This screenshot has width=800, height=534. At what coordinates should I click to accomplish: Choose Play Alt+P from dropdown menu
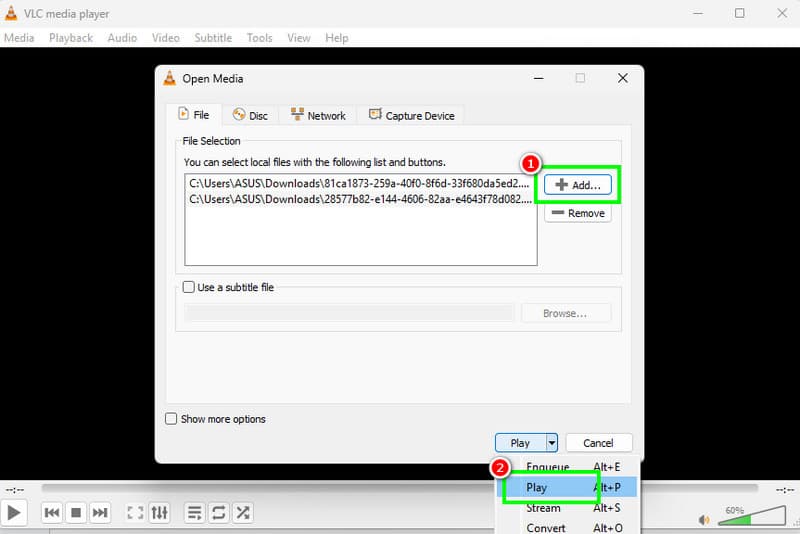[x=567, y=487]
